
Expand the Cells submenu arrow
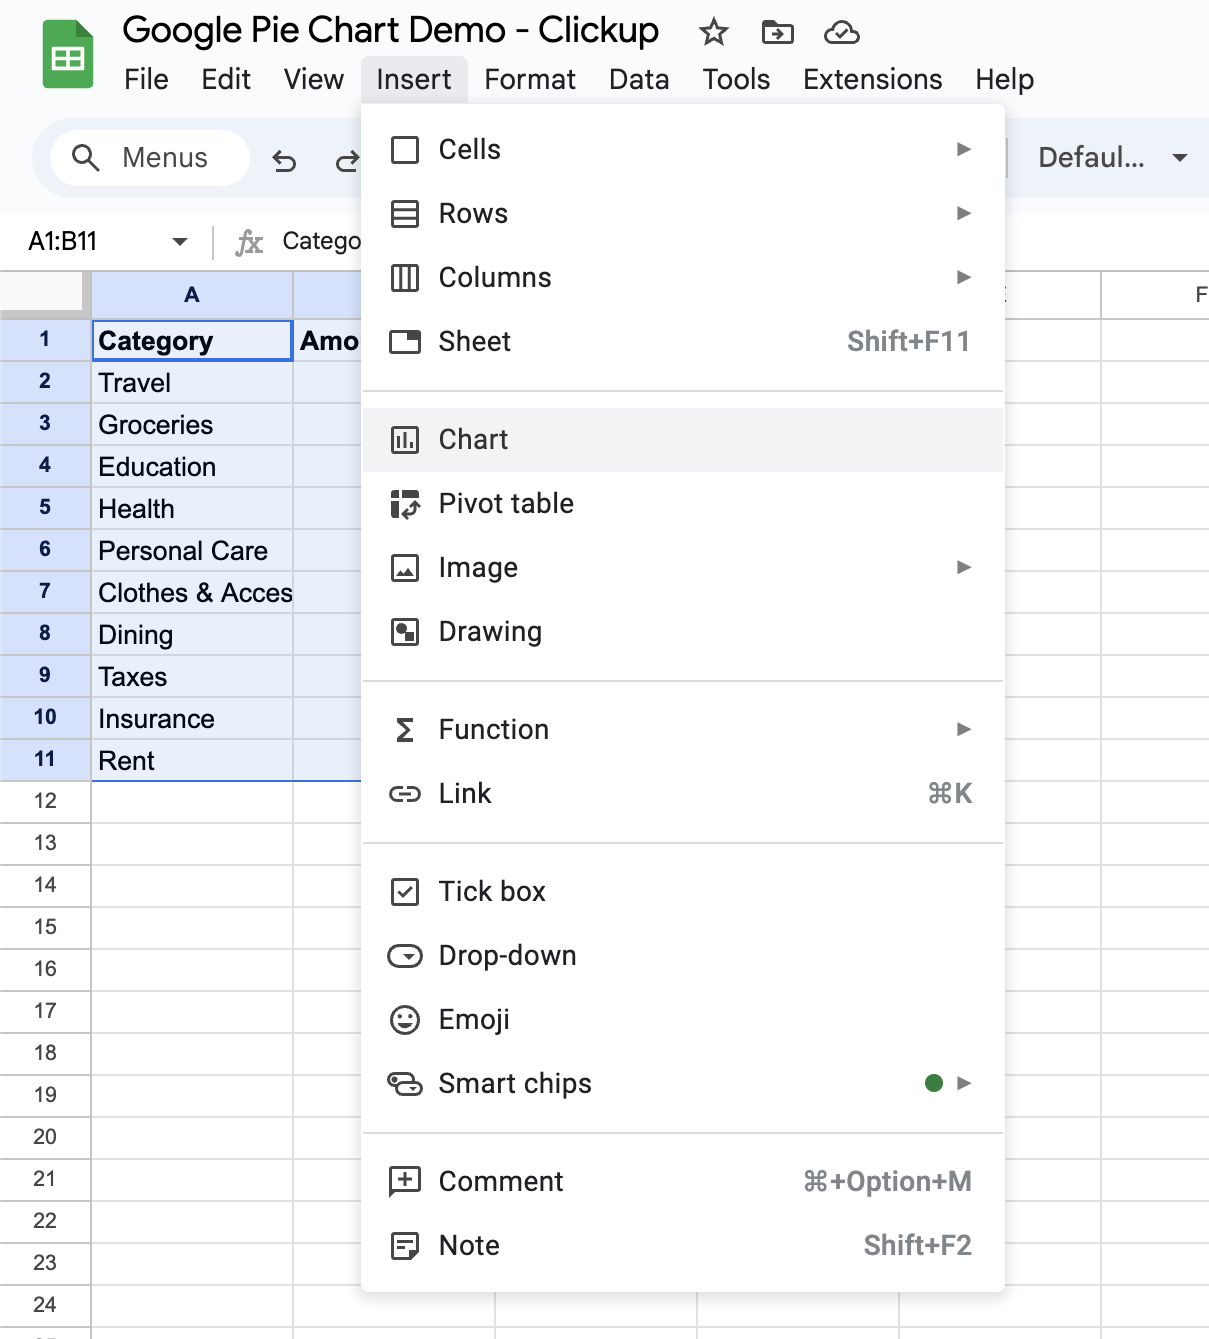pyautogui.click(x=964, y=150)
